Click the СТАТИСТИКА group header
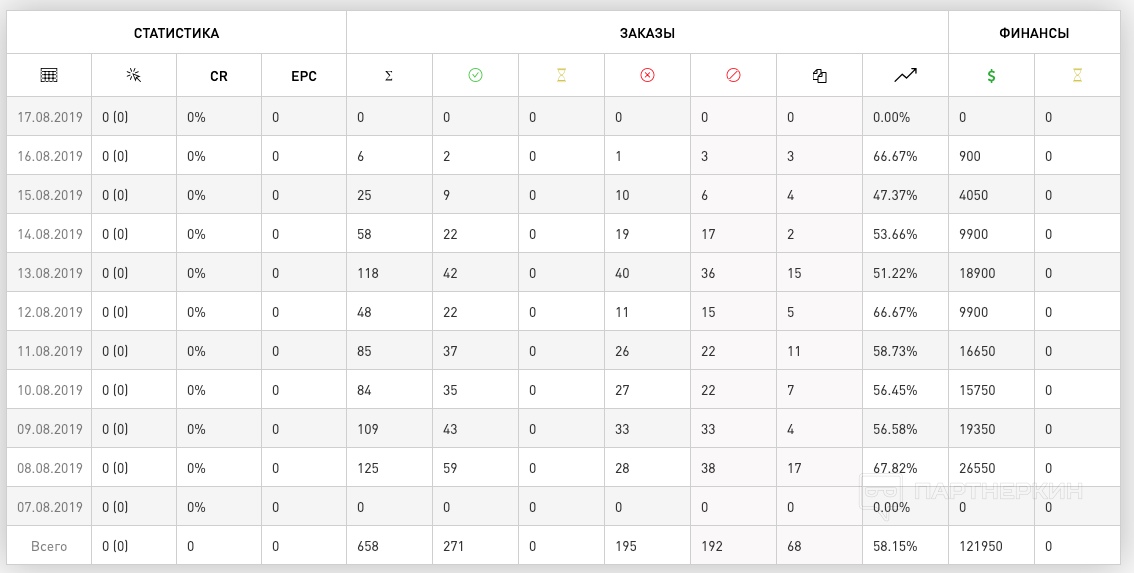This screenshot has width=1134, height=573. [x=176, y=33]
